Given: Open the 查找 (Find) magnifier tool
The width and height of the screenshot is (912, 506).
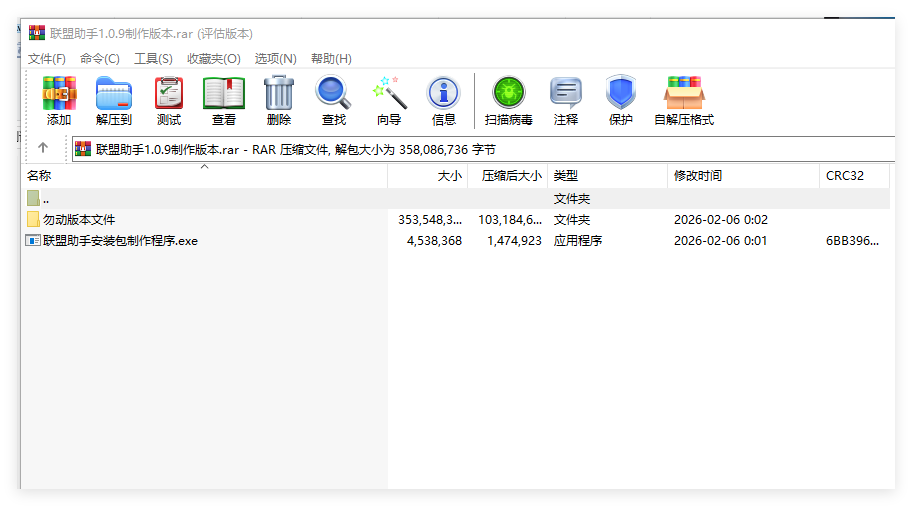Looking at the screenshot, I should (333, 93).
